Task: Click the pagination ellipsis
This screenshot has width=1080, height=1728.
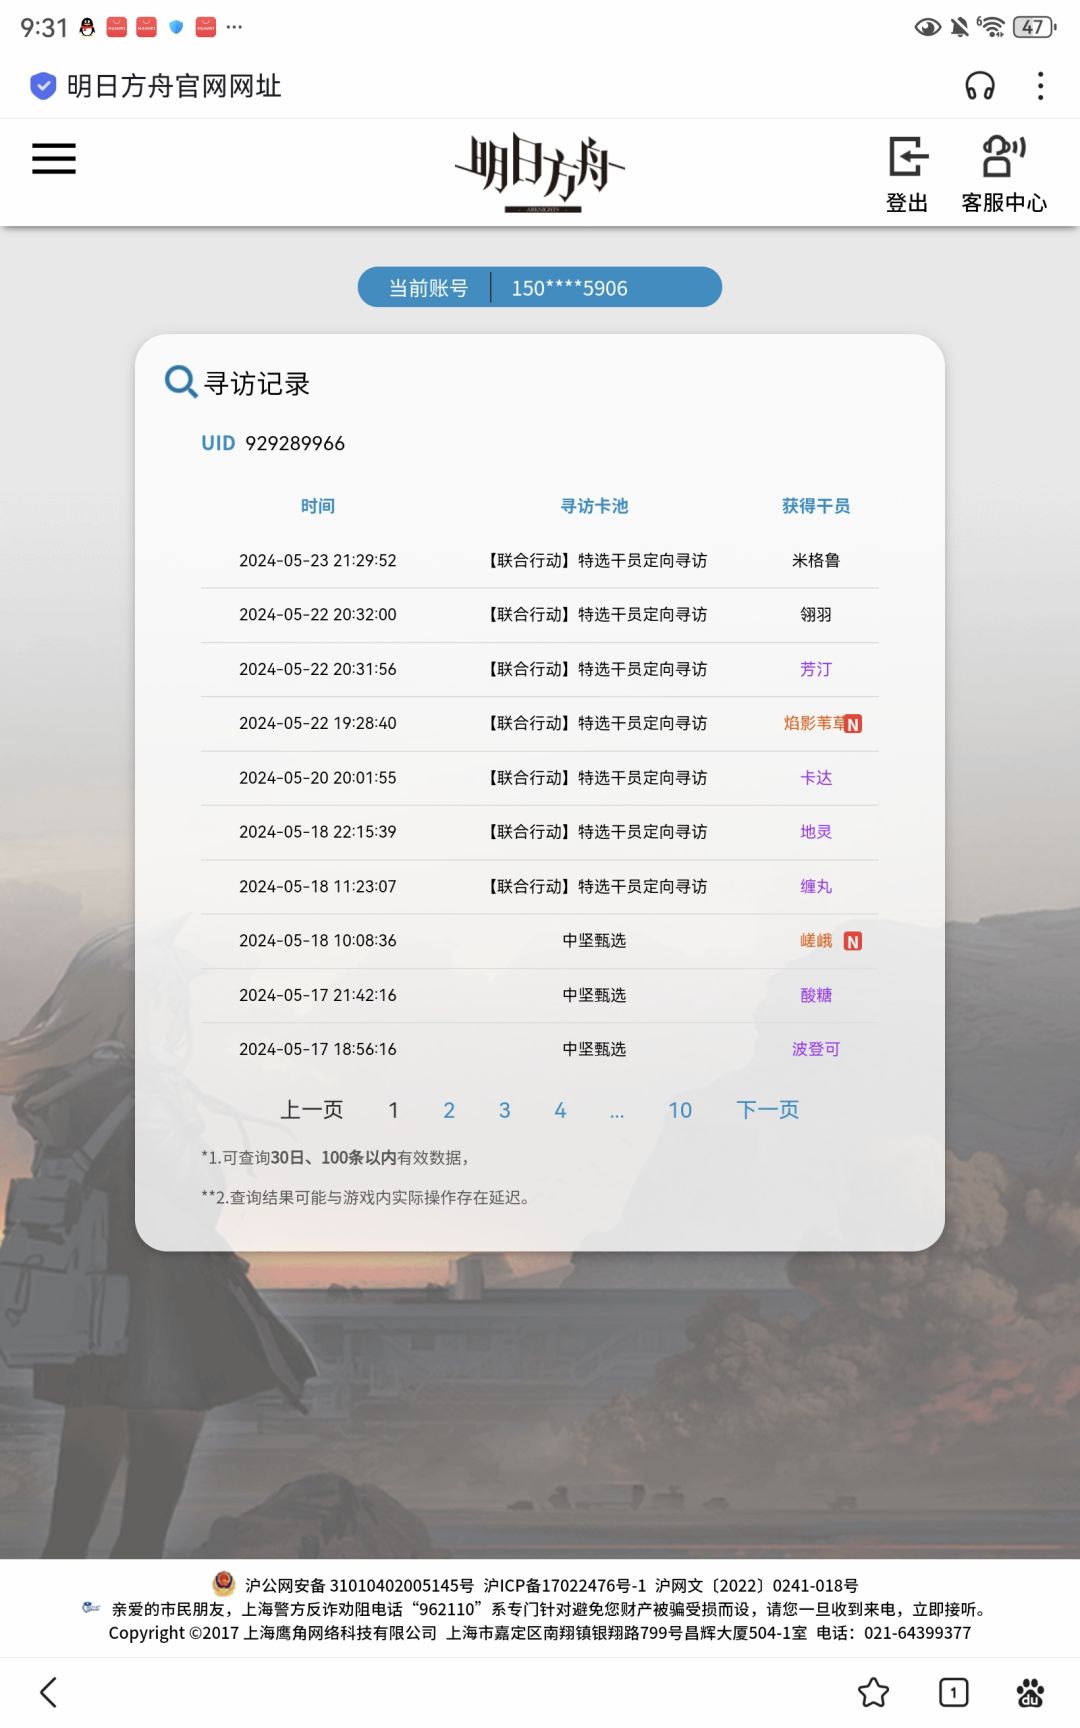Action: [x=617, y=1113]
